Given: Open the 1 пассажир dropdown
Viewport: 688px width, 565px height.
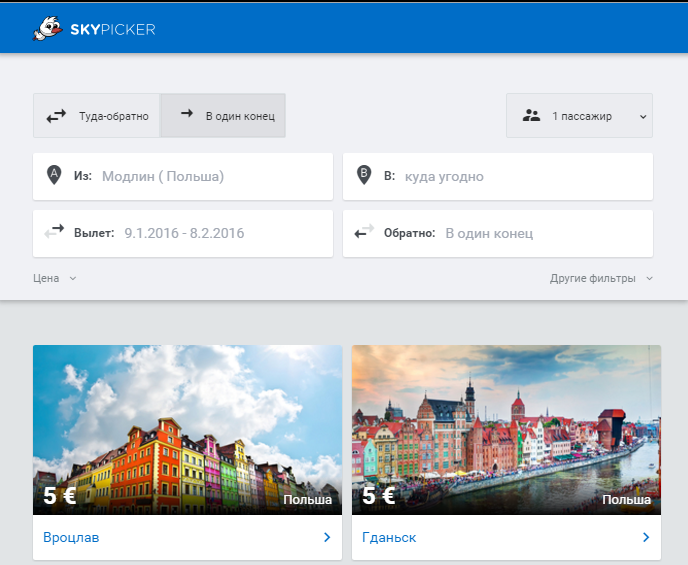Looking at the screenshot, I should click(x=579, y=116).
